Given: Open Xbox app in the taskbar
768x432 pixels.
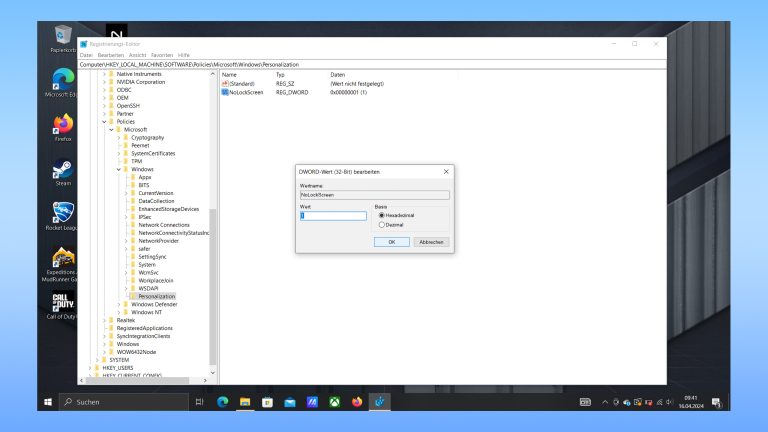Looking at the screenshot, I should point(334,401).
